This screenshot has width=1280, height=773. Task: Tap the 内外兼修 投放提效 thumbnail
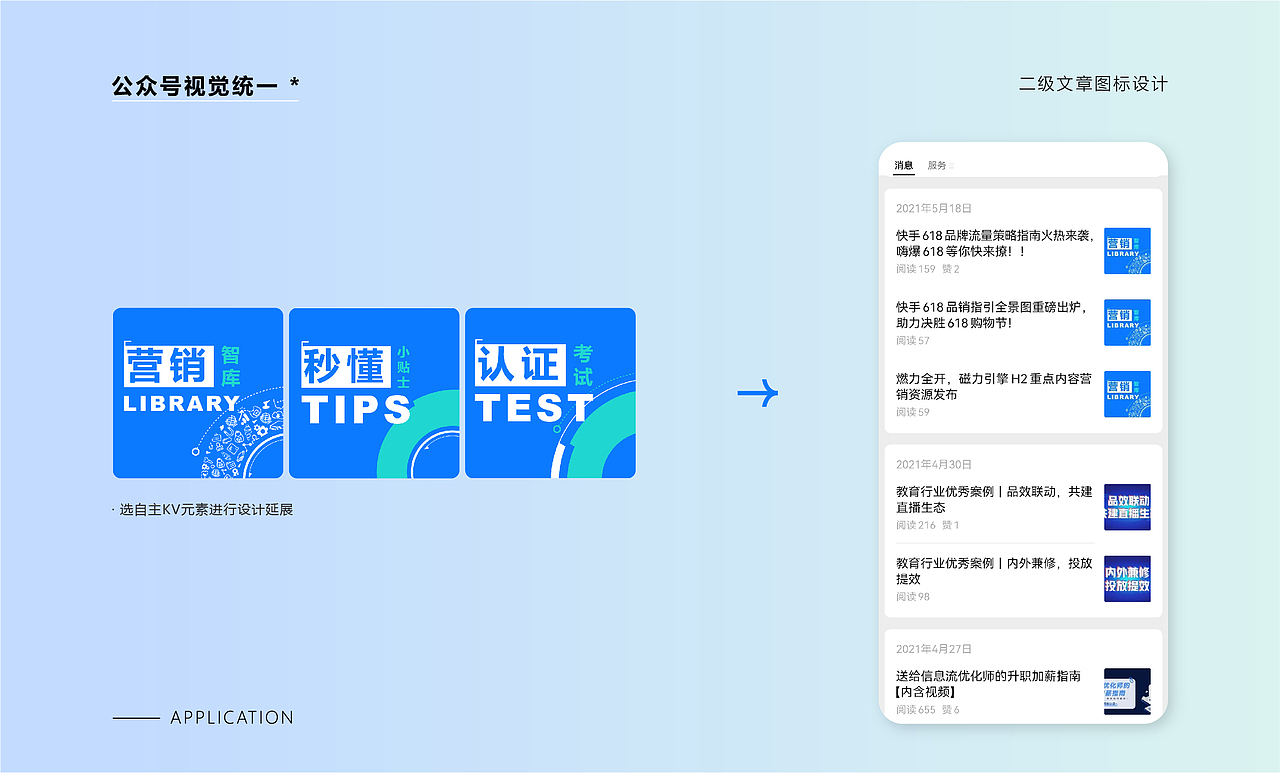tap(1127, 579)
